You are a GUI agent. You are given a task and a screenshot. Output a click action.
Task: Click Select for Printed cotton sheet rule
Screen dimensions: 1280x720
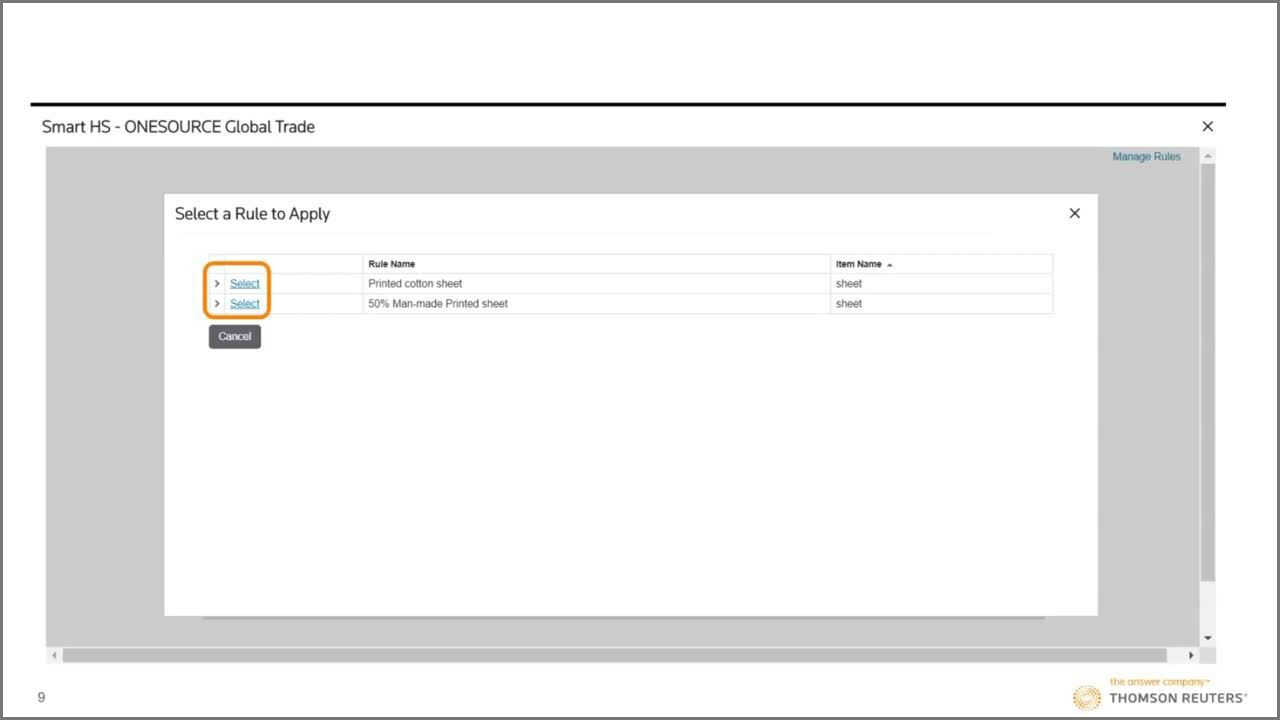244,284
